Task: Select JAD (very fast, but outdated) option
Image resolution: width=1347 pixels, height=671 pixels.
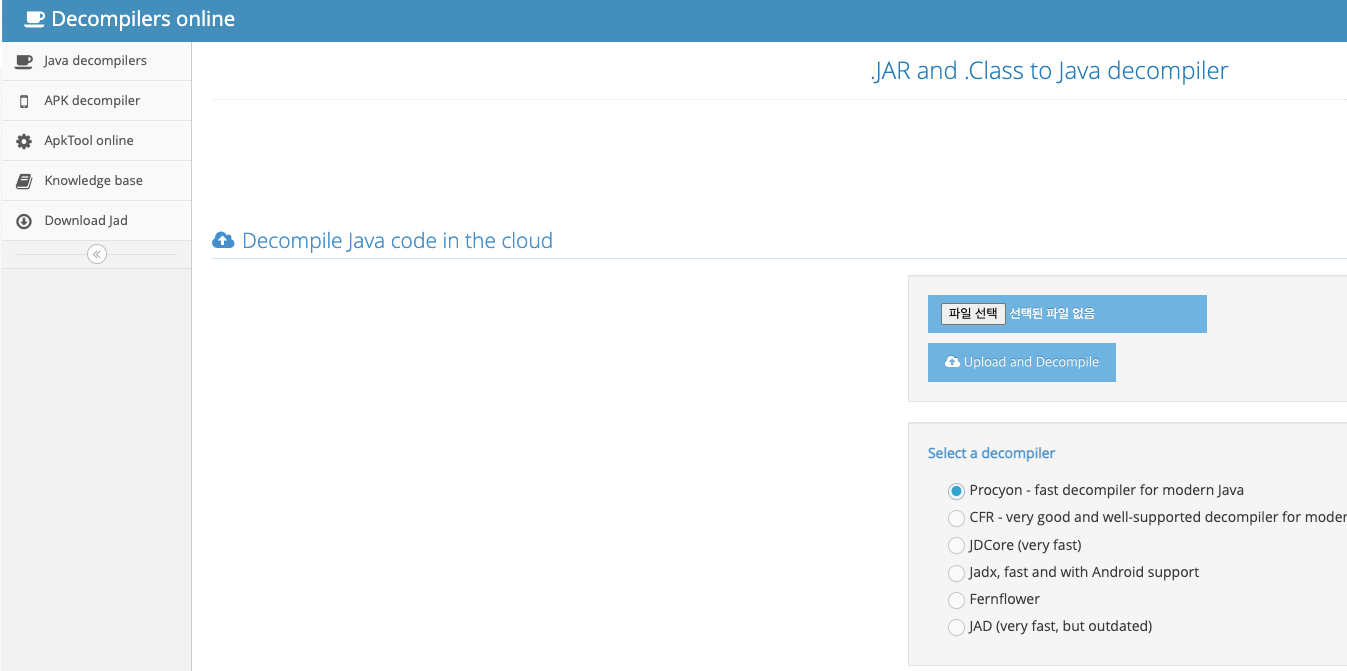Action: pos(956,627)
